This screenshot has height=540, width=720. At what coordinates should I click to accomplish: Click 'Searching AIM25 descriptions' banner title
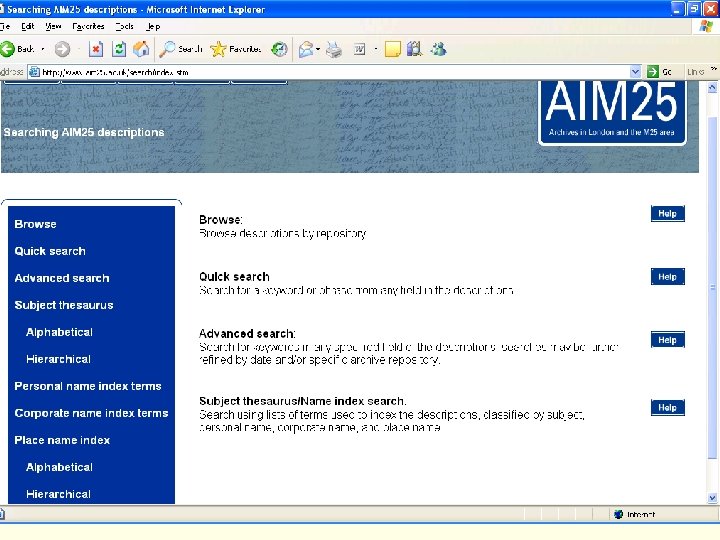pos(84,132)
